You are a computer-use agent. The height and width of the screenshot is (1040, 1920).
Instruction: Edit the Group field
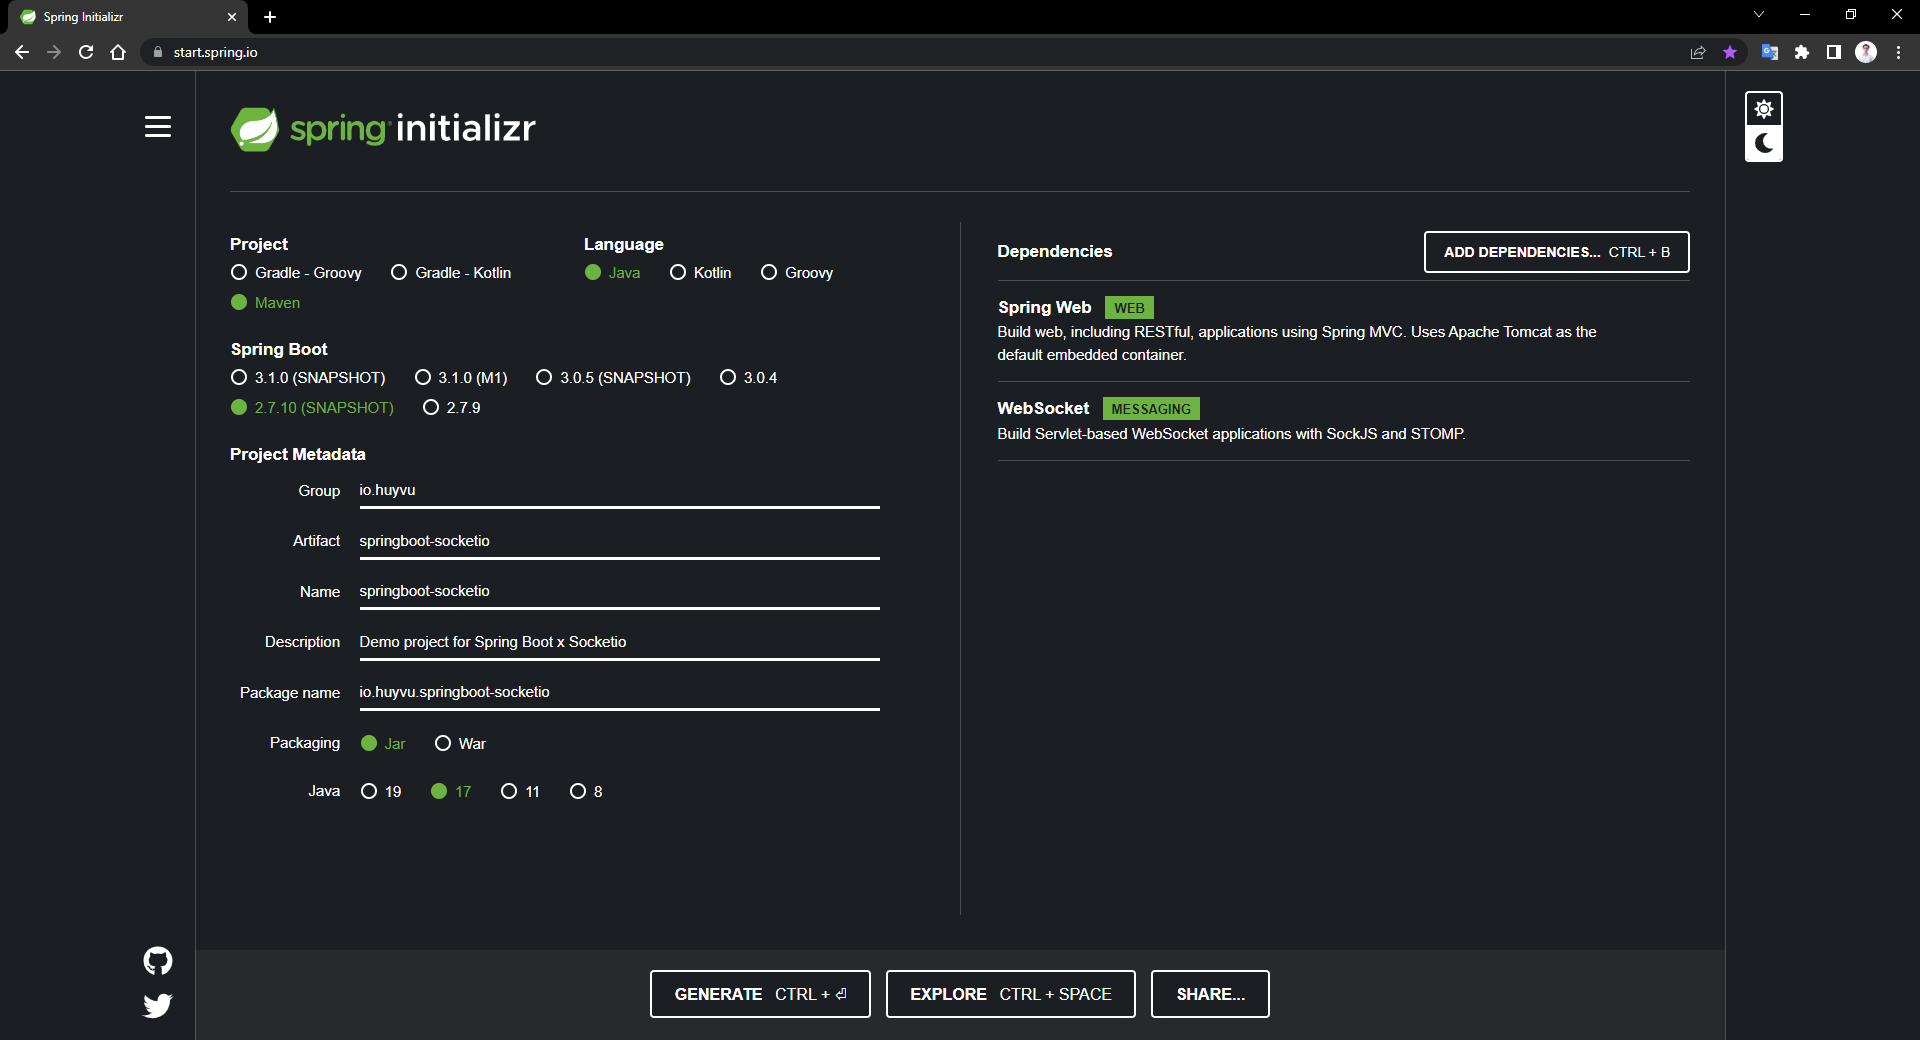[619, 491]
